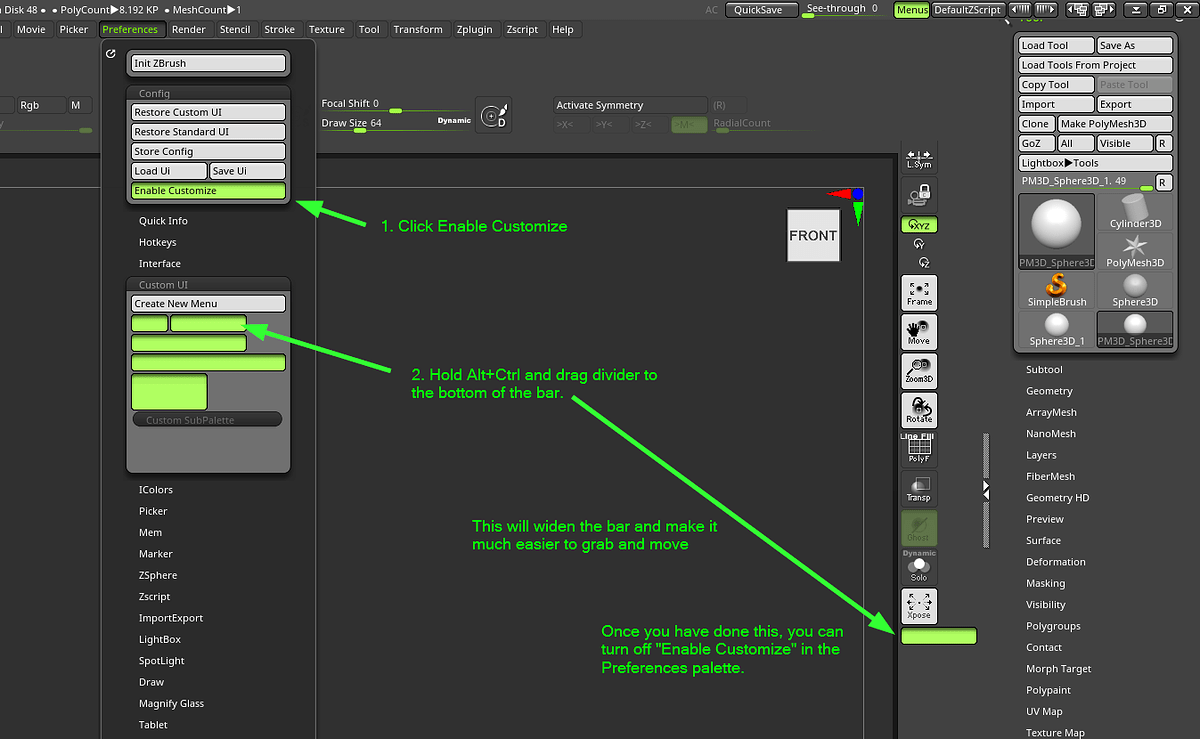Toggle the Menus button
Image resolution: width=1200 pixels, height=739 pixels.
(x=911, y=9)
